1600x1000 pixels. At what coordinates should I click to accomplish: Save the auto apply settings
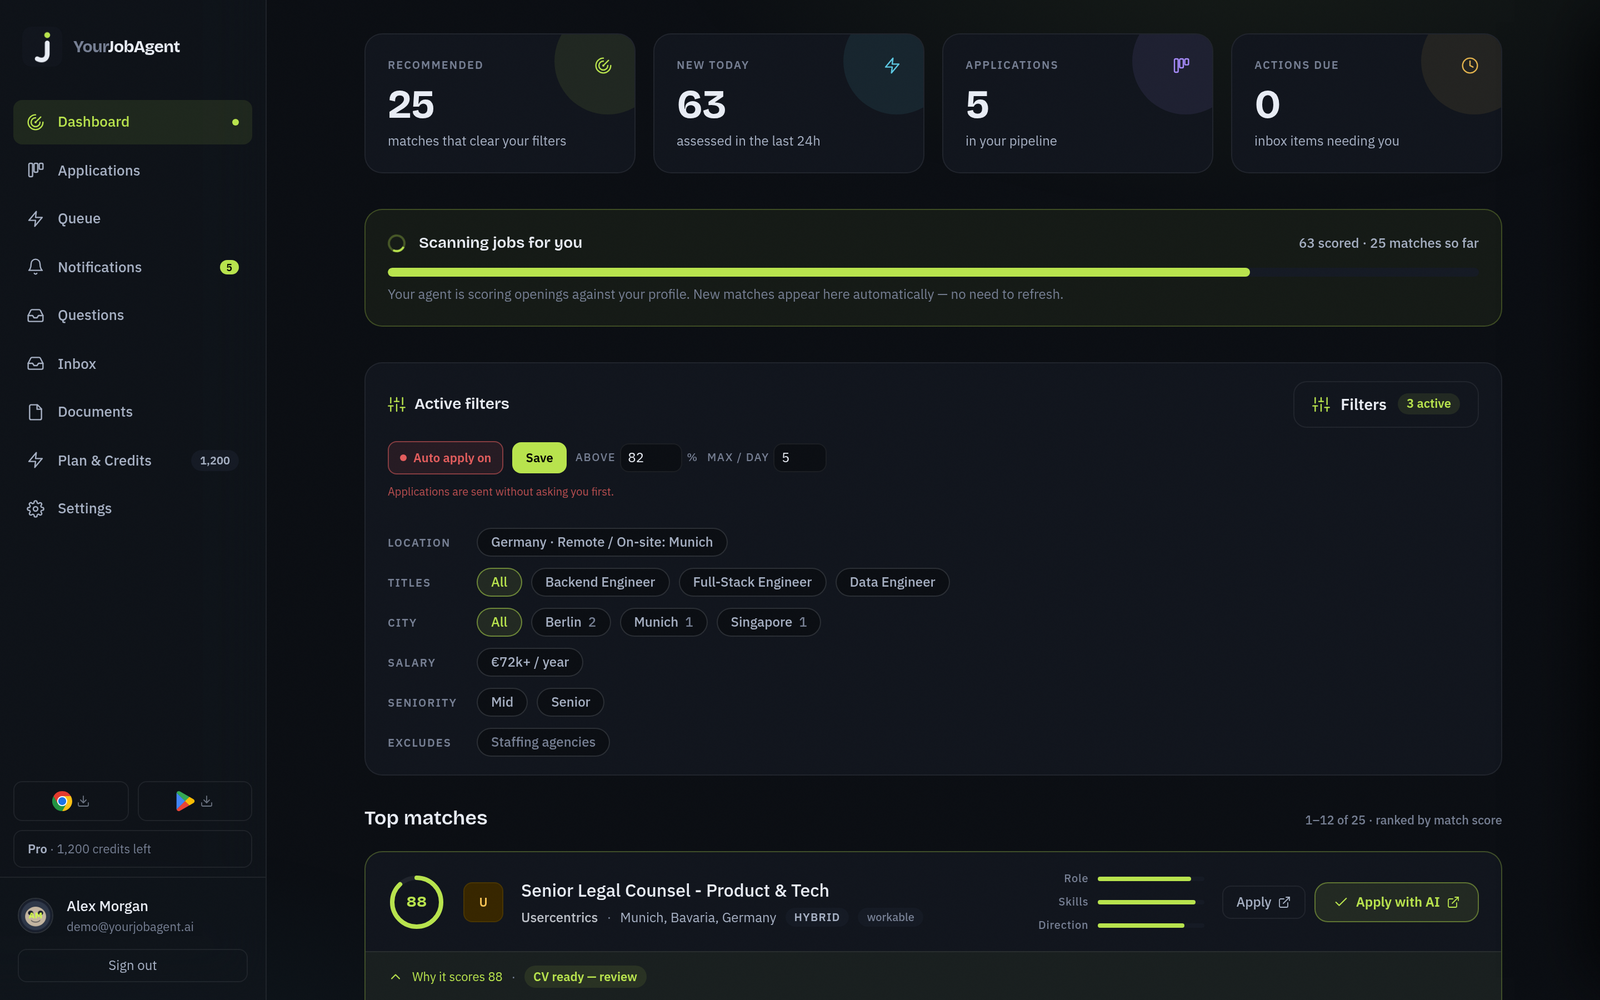(x=539, y=458)
